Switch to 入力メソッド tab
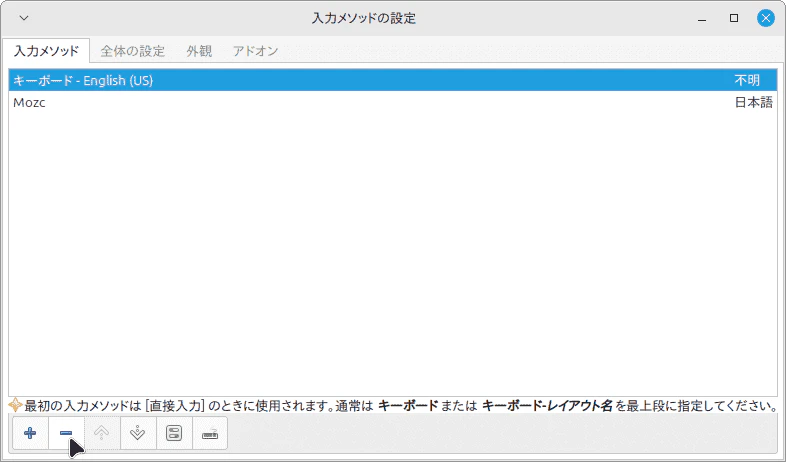Image resolution: width=786 pixels, height=462 pixels. click(x=46, y=51)
